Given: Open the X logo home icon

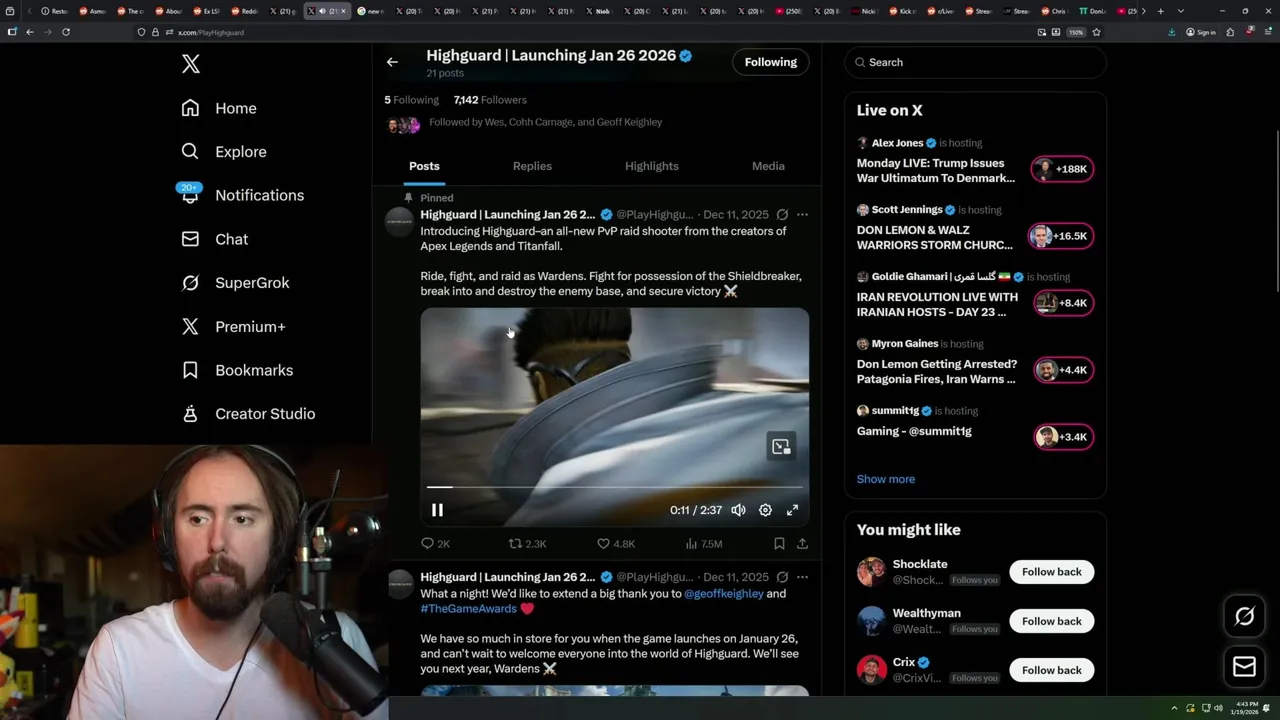Looking at the screenshot, I should pyautogui.click(x=191, y=65).
